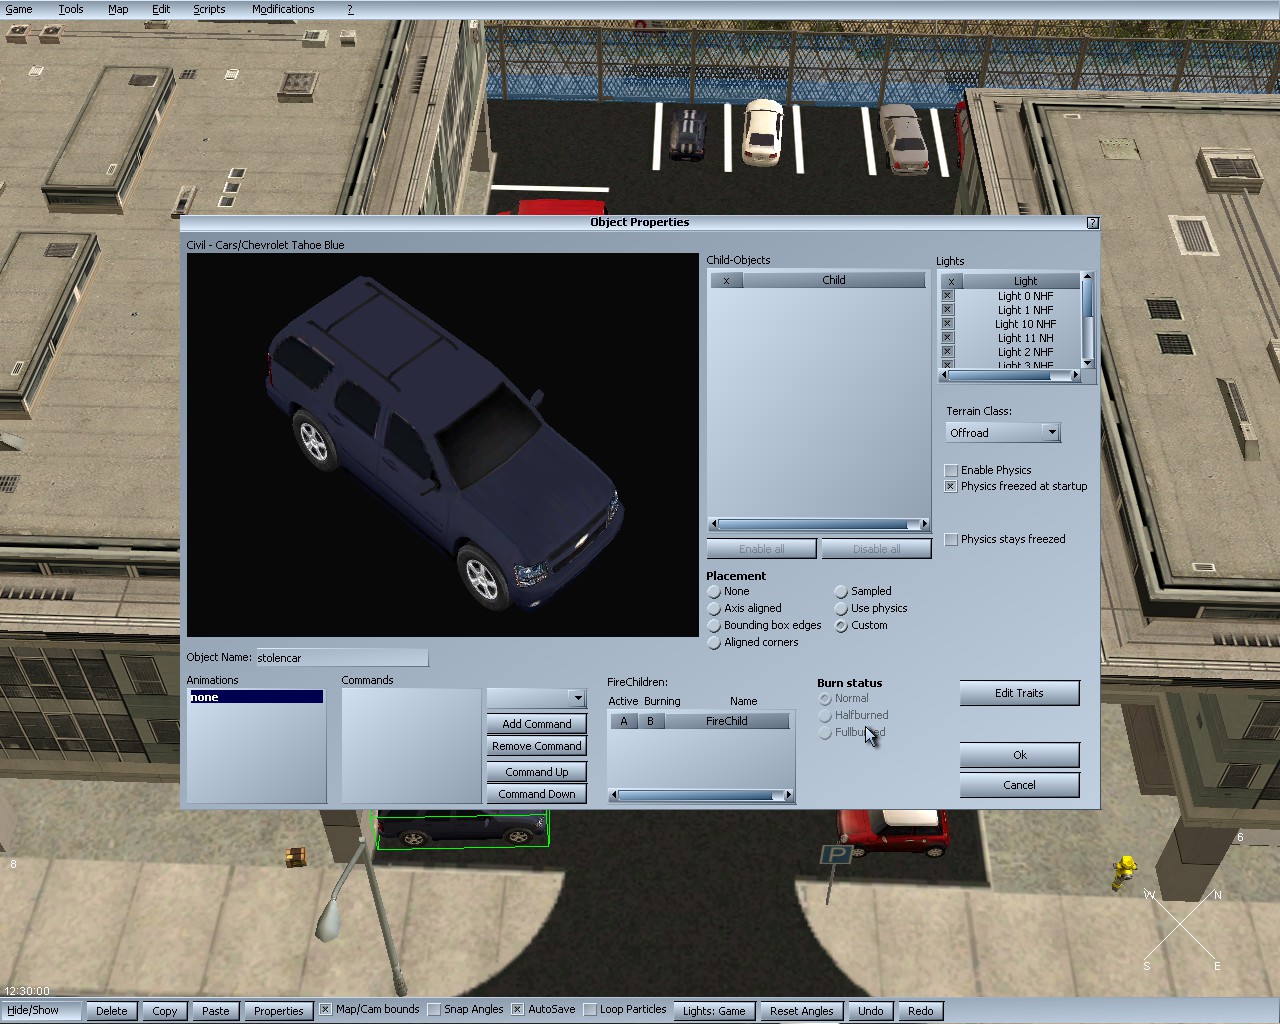Viewport: 1280px width, 1024px height.
Task: Click Paste in the bottom toolbar
Action: pyautogui.click(x=215, y=1011)
